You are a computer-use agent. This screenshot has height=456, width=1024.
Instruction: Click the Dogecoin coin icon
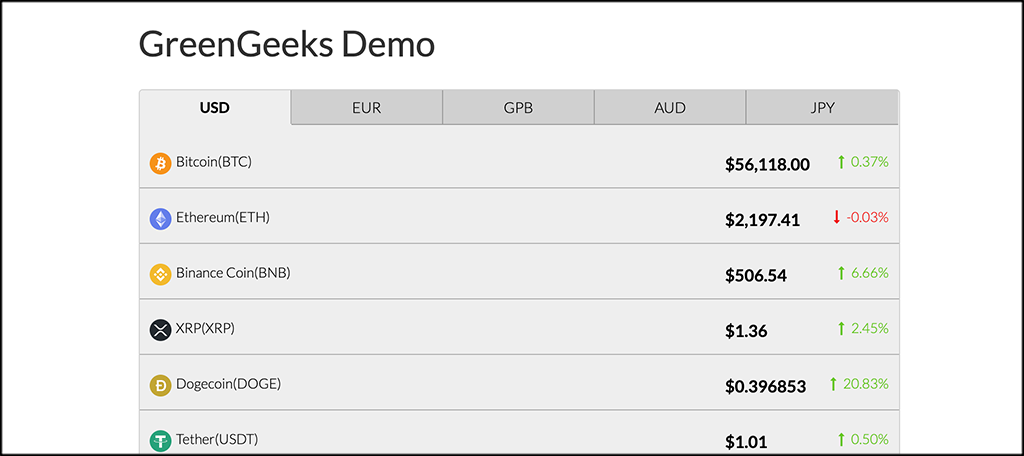point(160,385)
